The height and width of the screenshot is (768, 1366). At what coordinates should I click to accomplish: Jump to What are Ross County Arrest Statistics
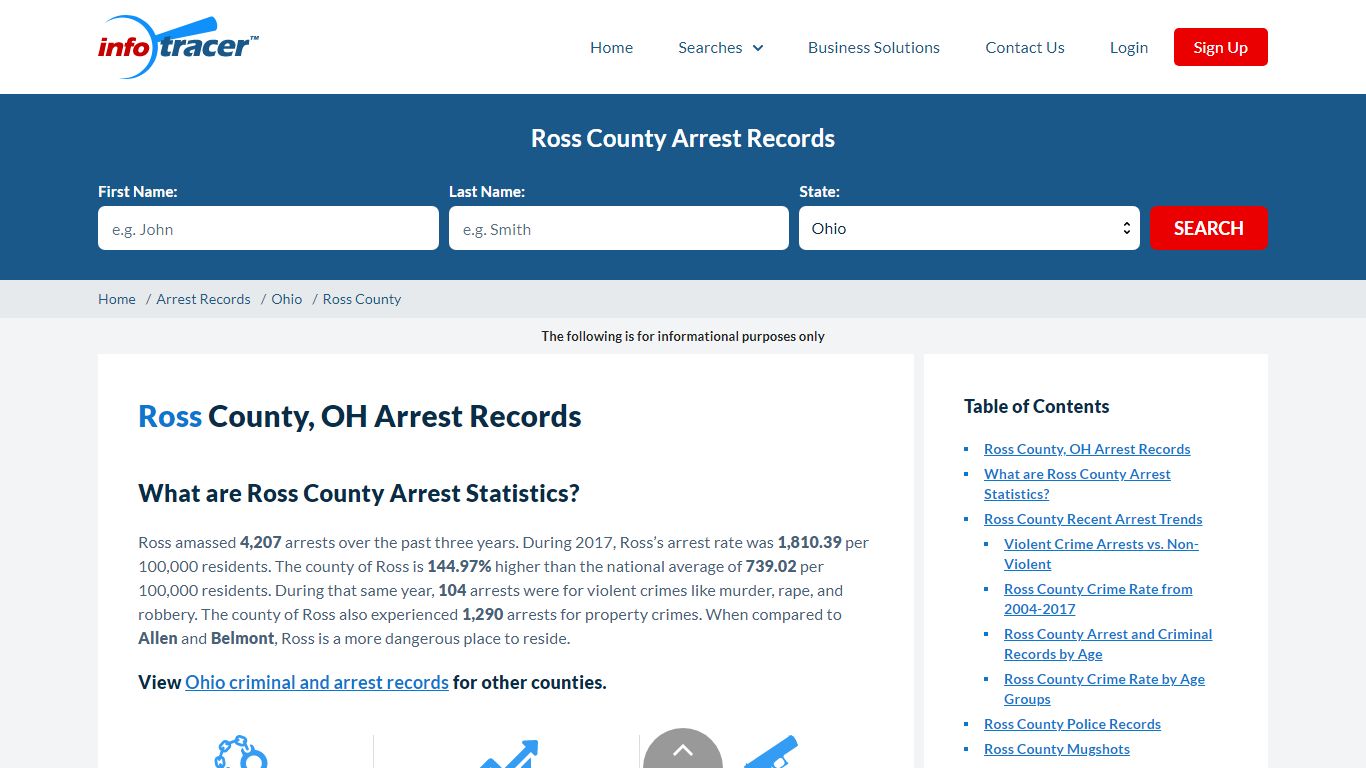(1077, 484)
